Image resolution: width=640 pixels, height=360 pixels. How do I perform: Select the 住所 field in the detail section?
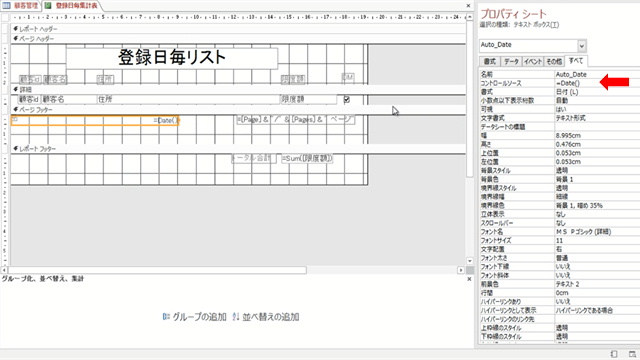pyautogui.click(x=188, y=99)
